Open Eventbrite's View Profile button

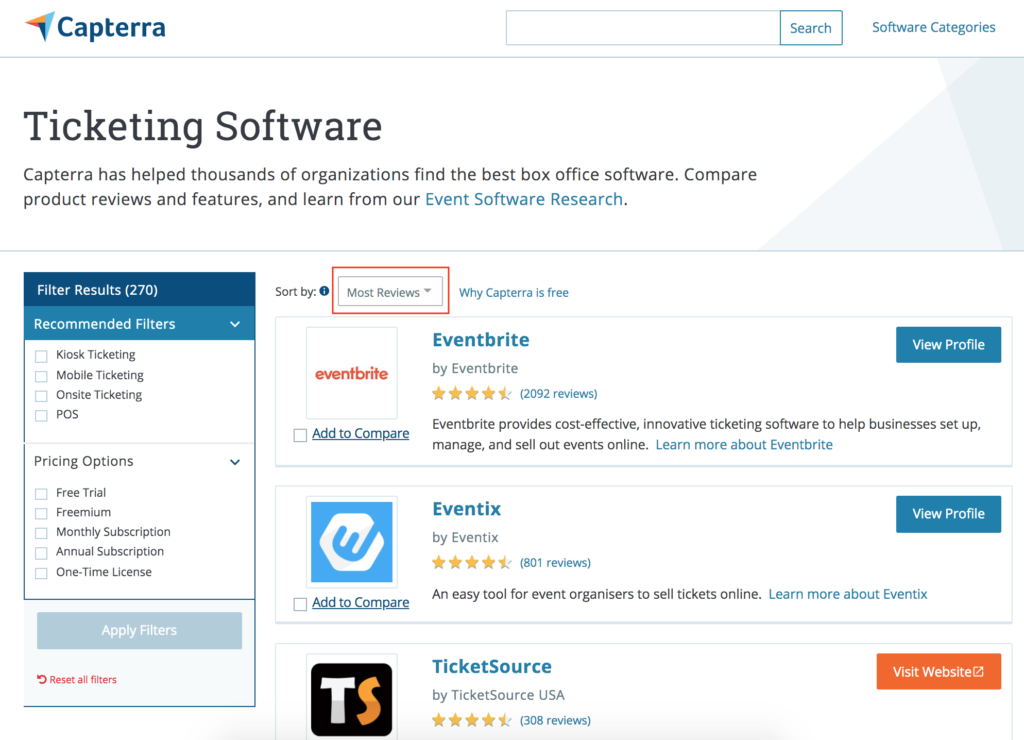tap(948, 345)
